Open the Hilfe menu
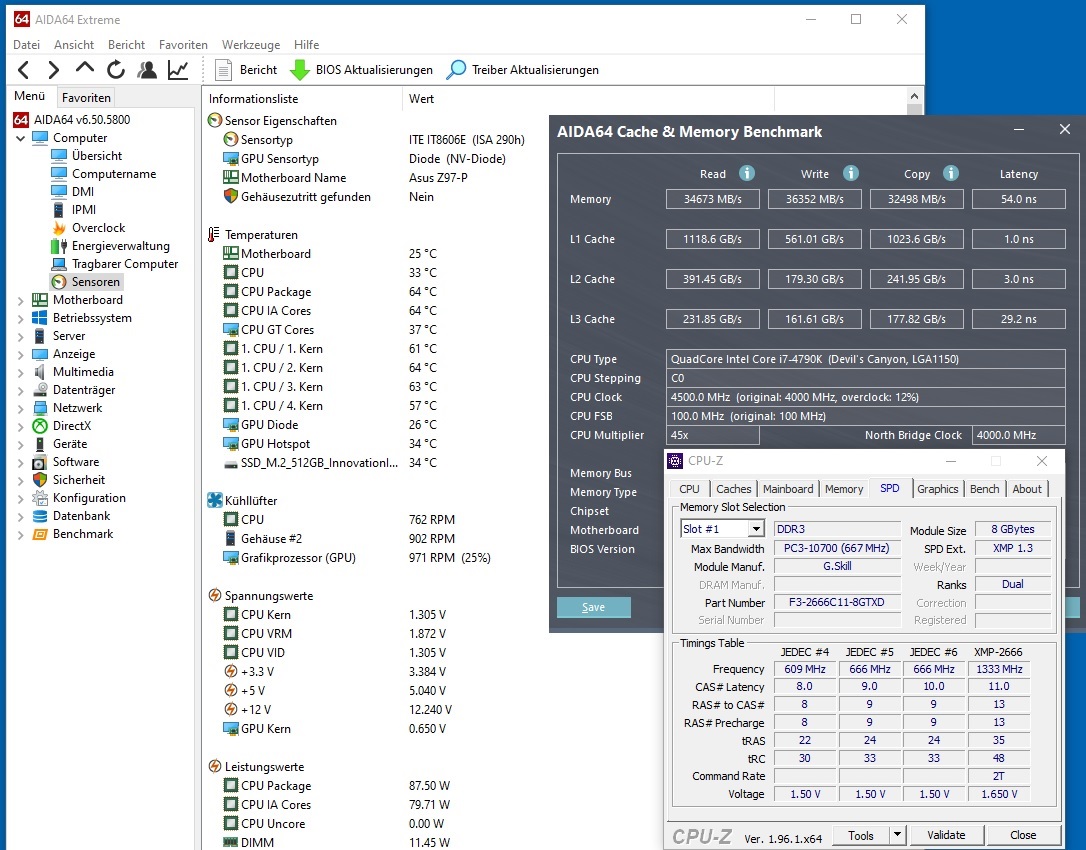Screen dimensions: 1086x850 (306, 44)
